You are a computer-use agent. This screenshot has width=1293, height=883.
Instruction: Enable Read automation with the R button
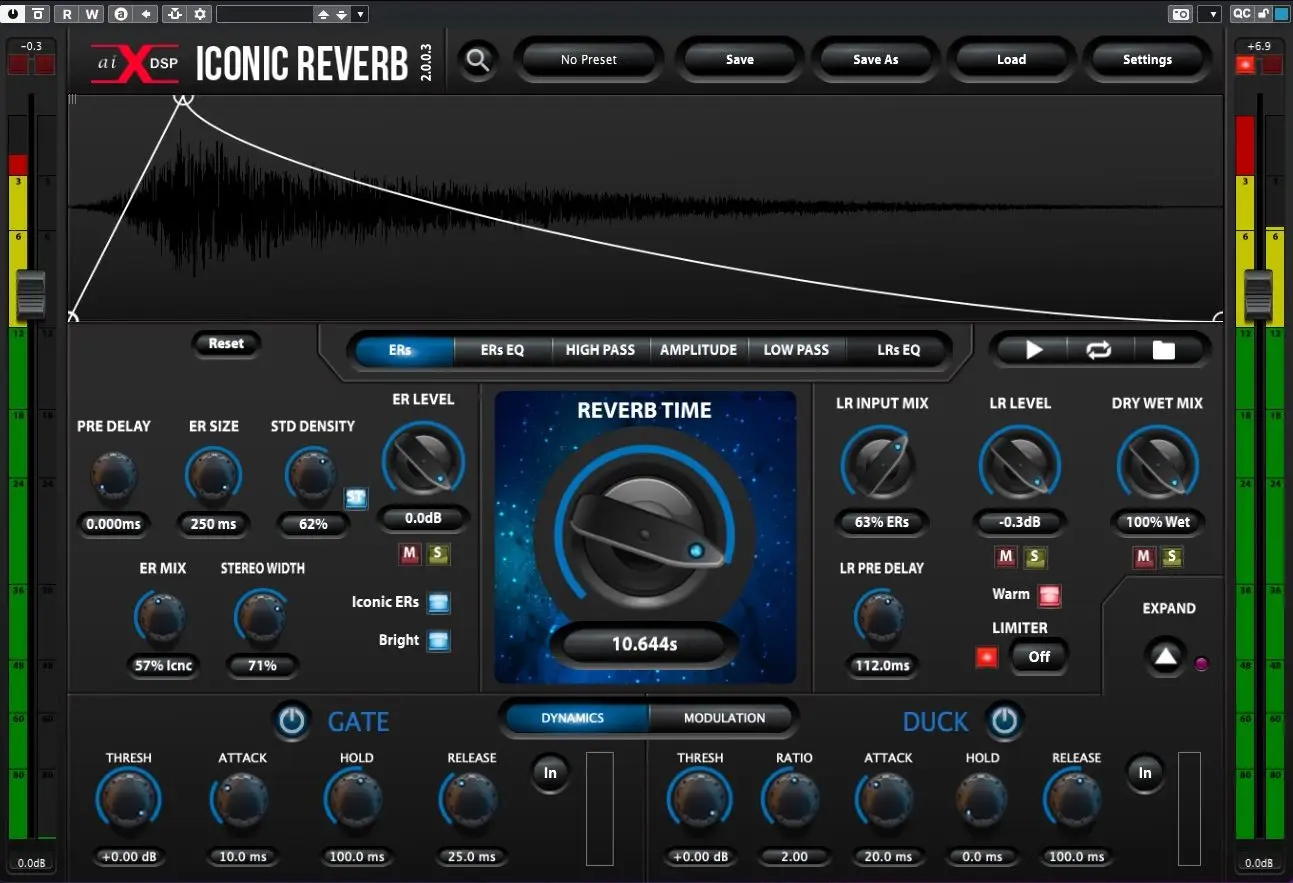click(x=66, y=14)
